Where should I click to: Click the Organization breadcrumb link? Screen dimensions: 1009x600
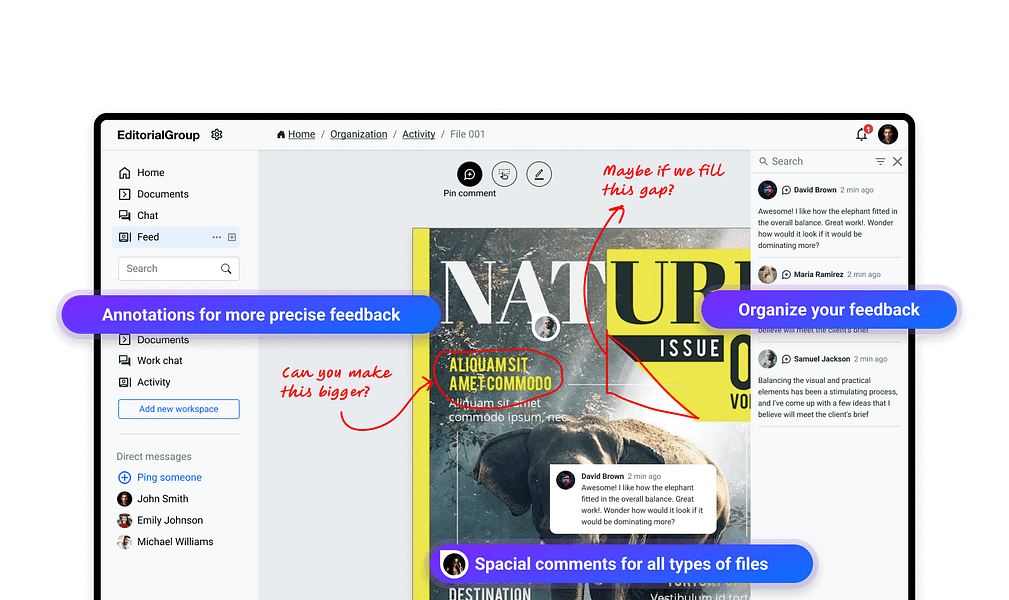(x=358, y=134)
